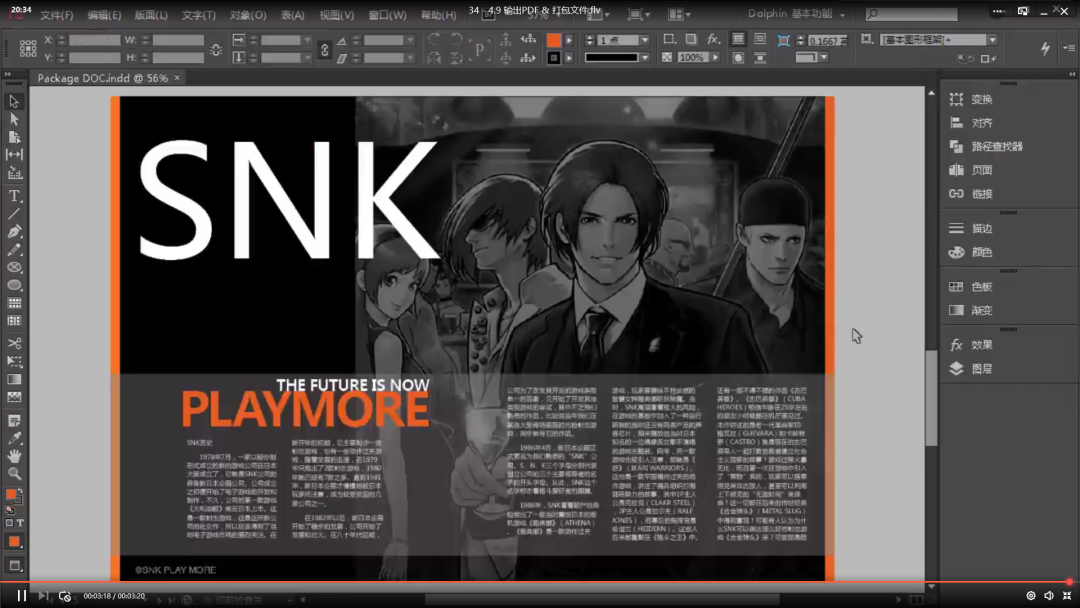Select the Page tool

[x=14, y=137]
